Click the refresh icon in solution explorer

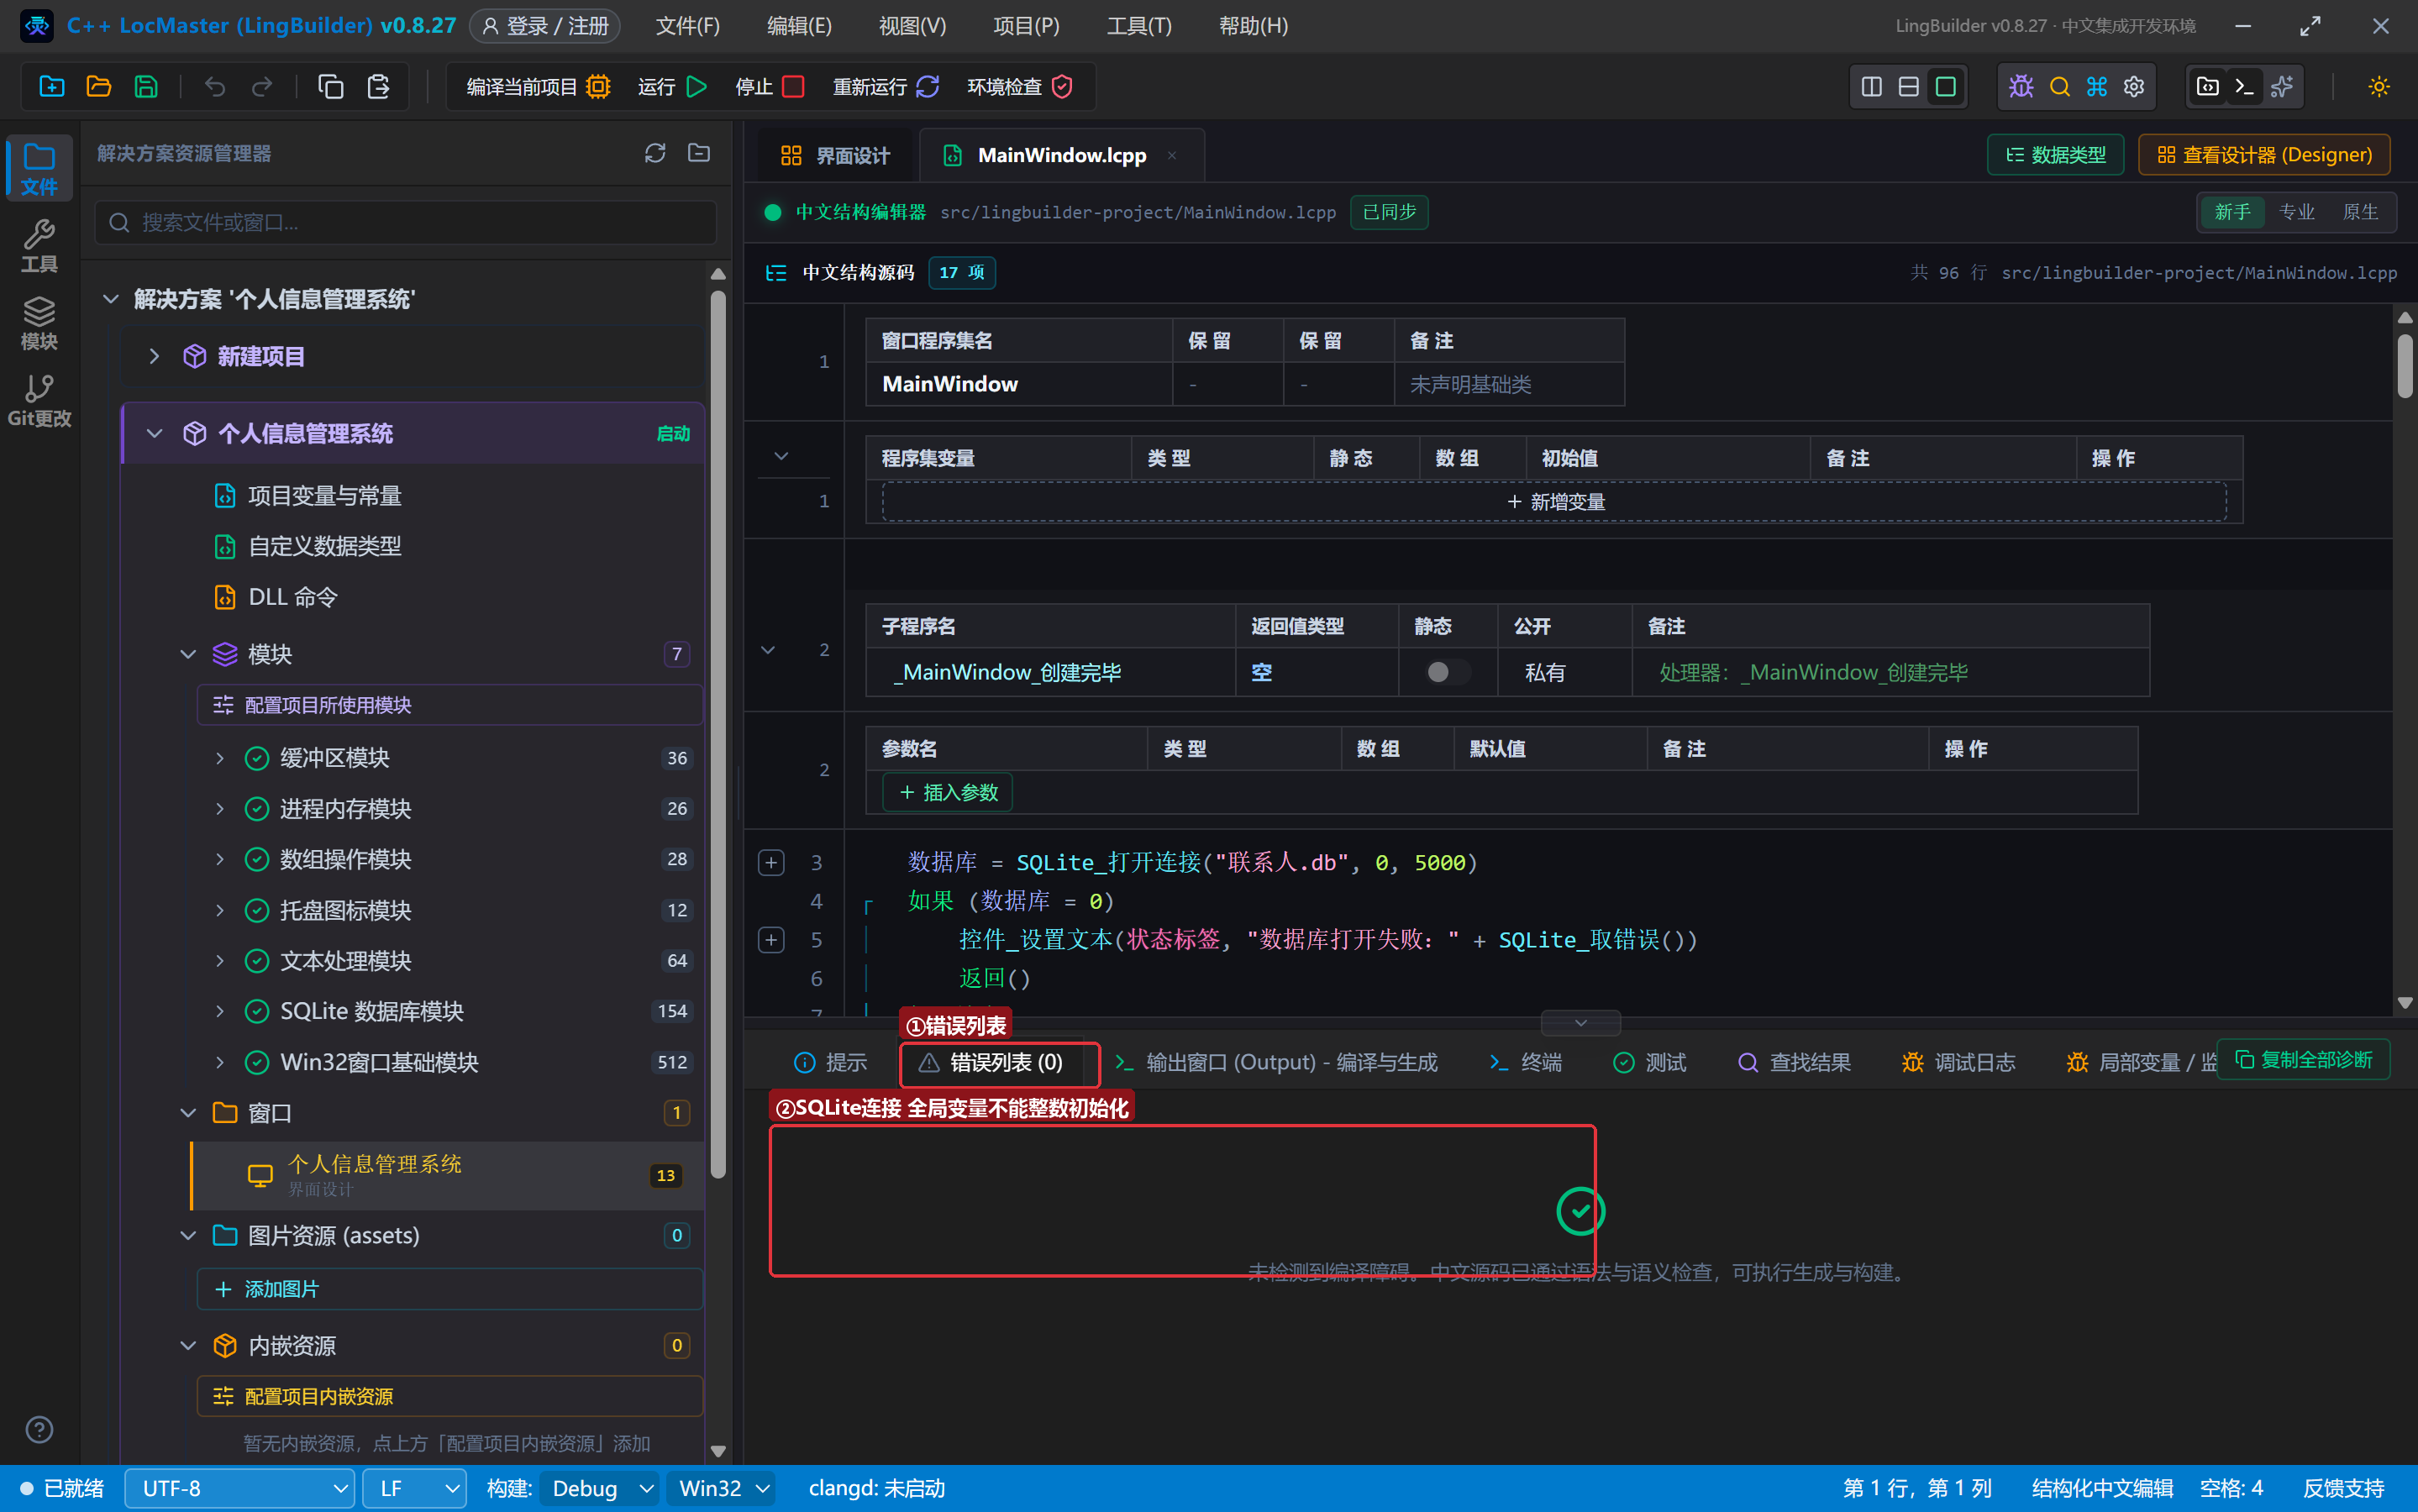[655, 153]
